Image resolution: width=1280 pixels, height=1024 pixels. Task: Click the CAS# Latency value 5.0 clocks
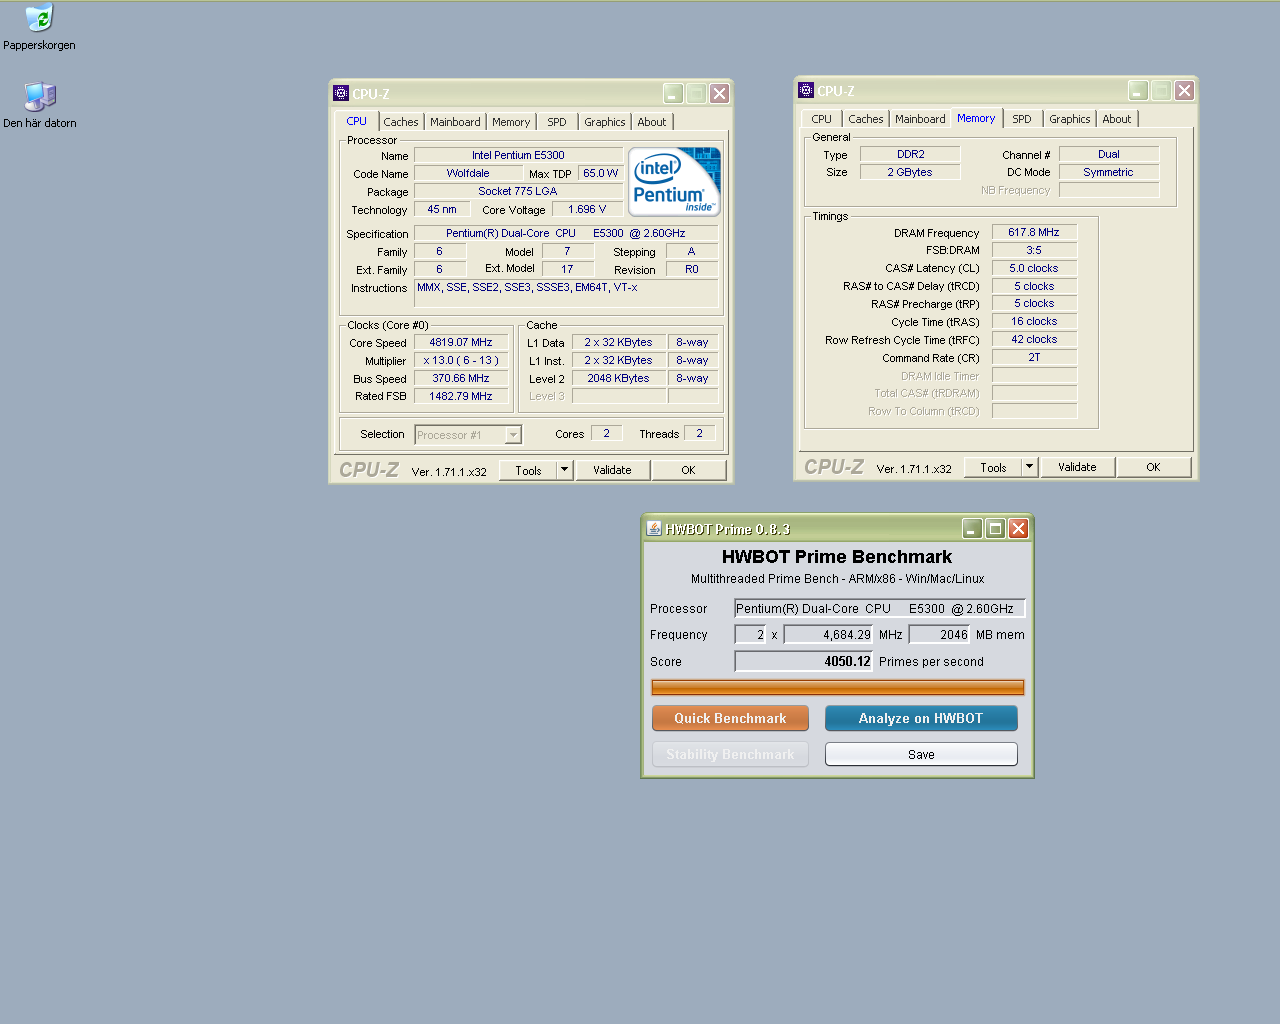pyautogui.click(x=1034, y=268)
